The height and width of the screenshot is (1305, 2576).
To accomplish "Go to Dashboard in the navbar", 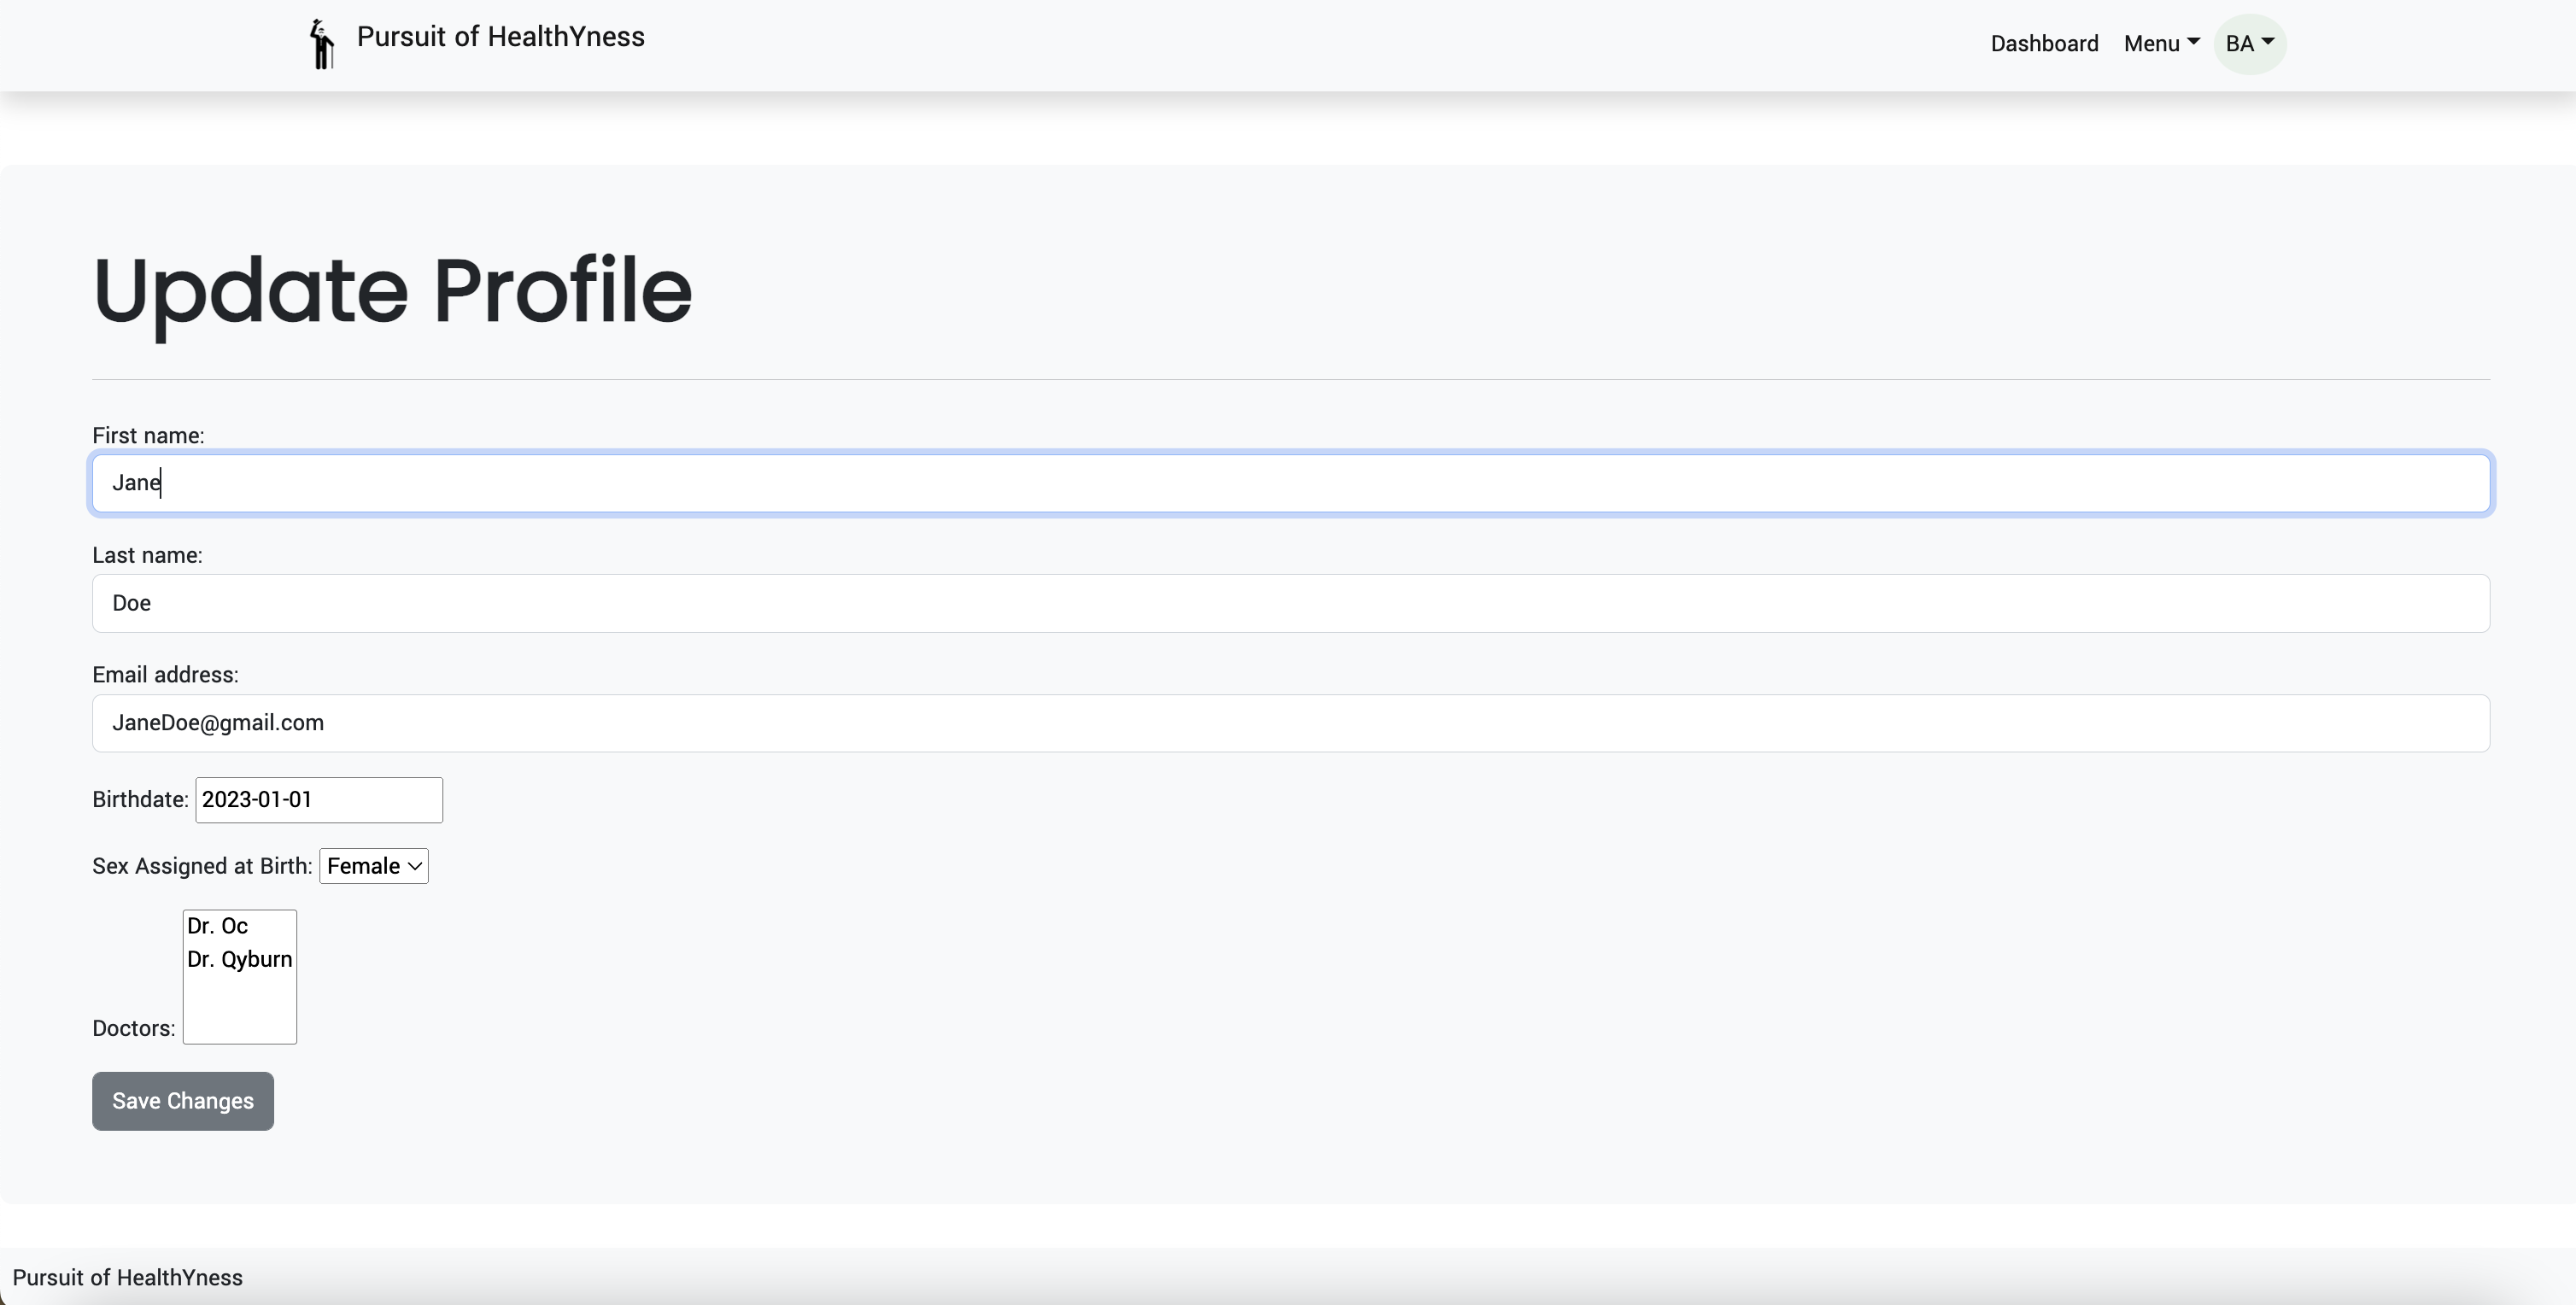I will (2044, 44).
